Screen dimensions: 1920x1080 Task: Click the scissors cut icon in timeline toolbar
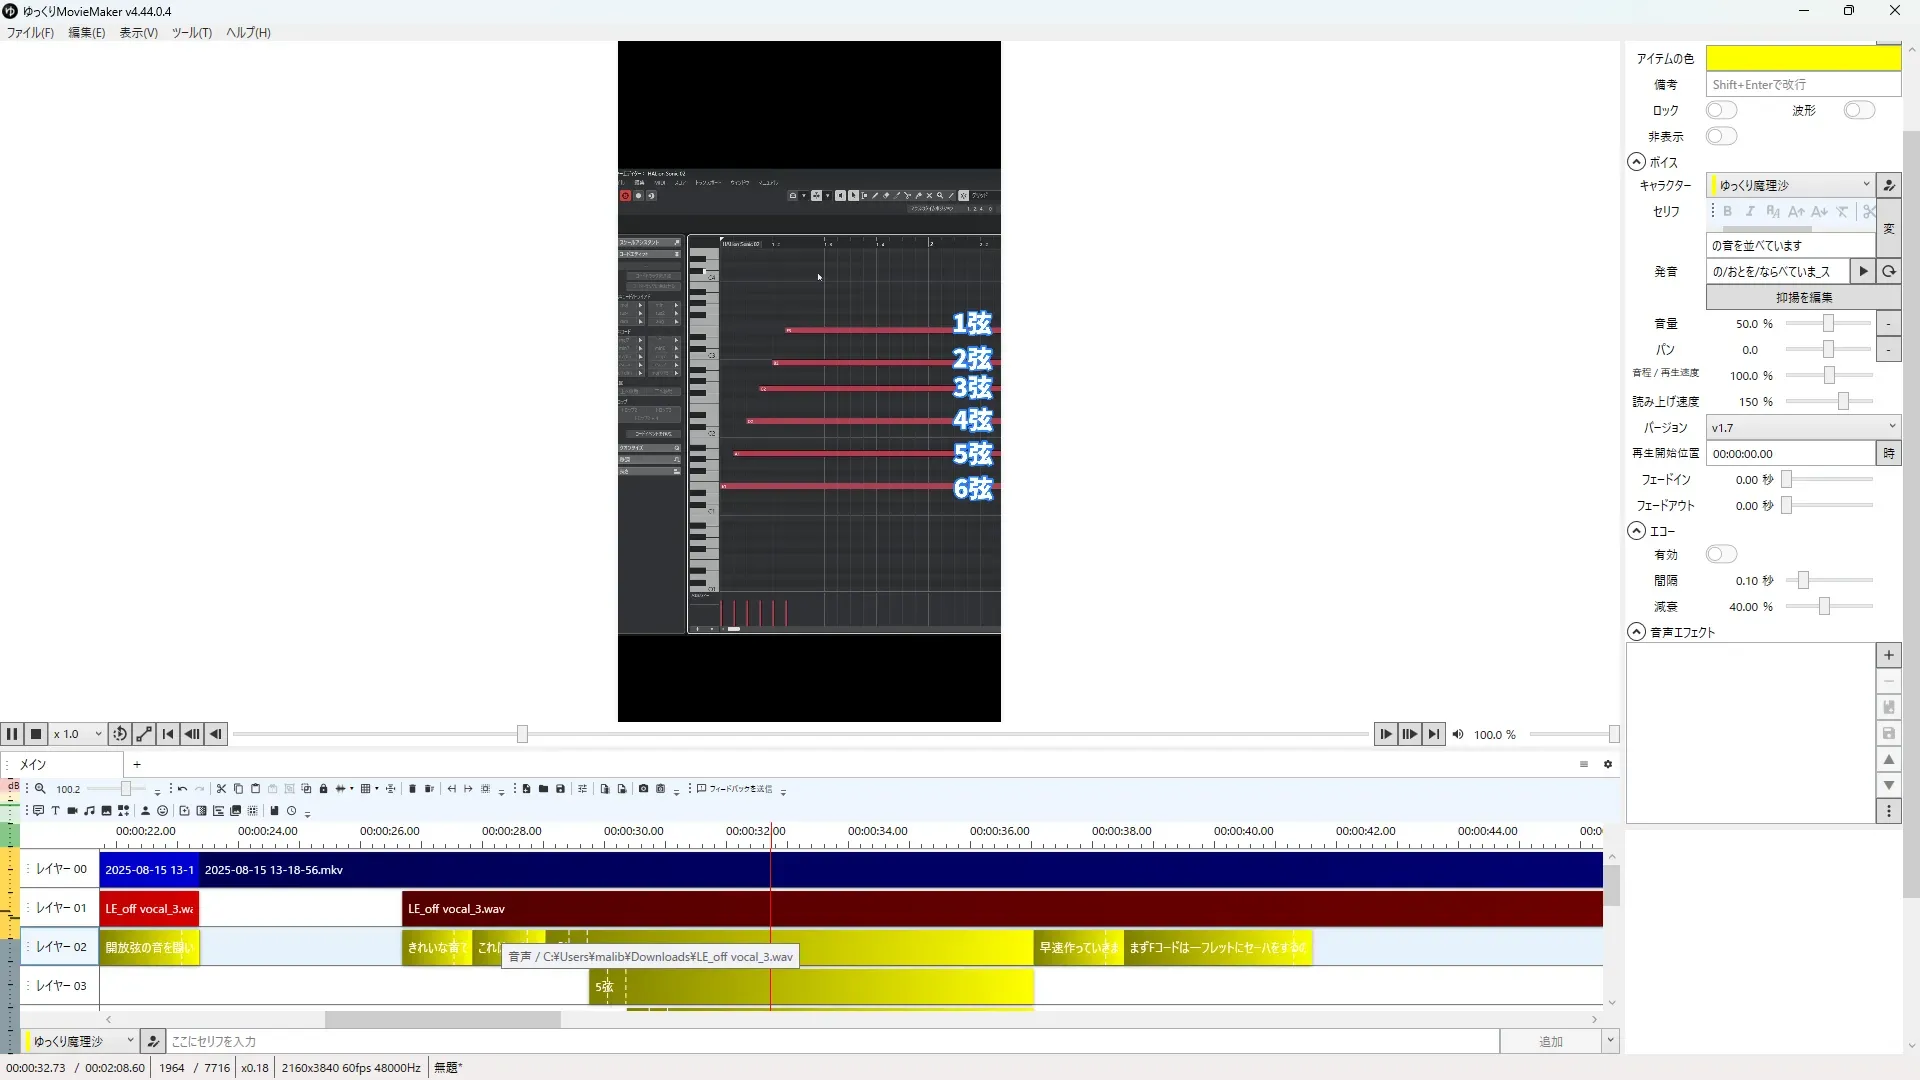point(221,789)
